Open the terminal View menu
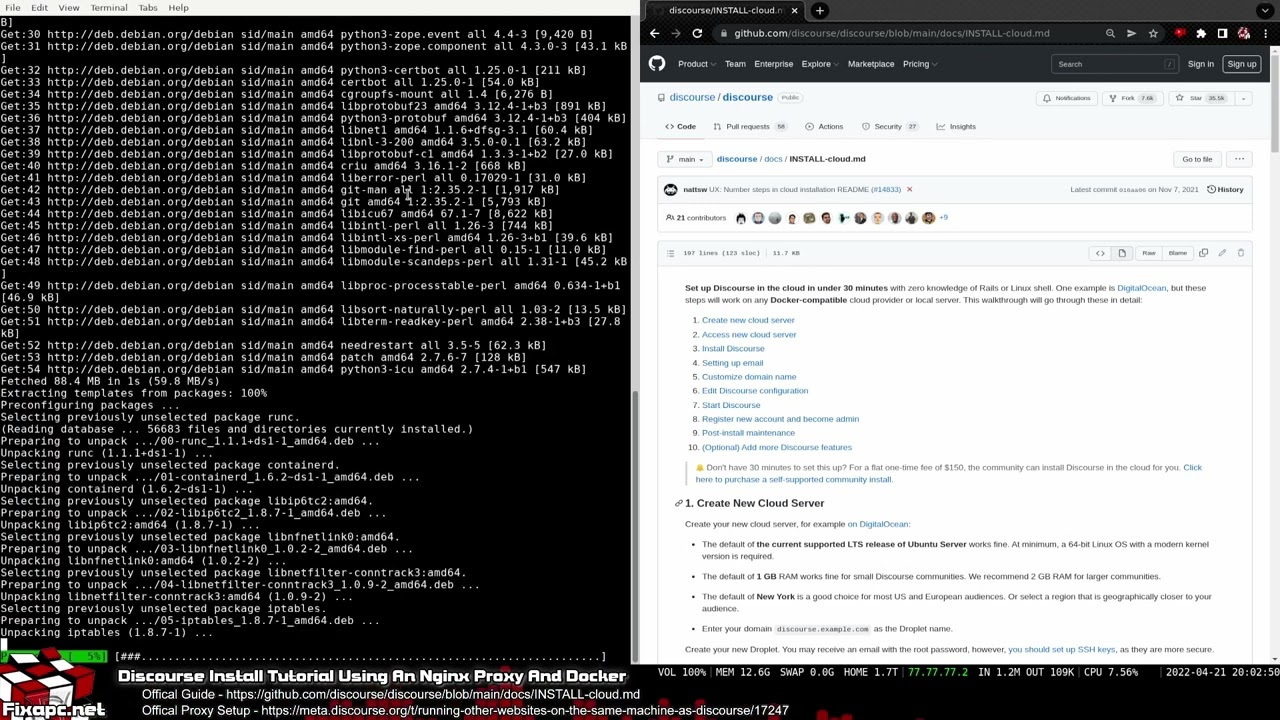The height and width of the screenshot is (720, 1280). tap(69, 7)
